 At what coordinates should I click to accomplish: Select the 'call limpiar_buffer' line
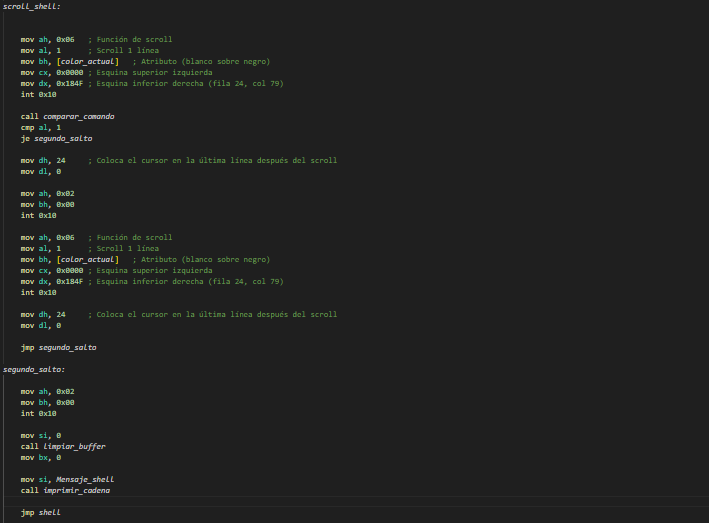[x=63, y=447]
